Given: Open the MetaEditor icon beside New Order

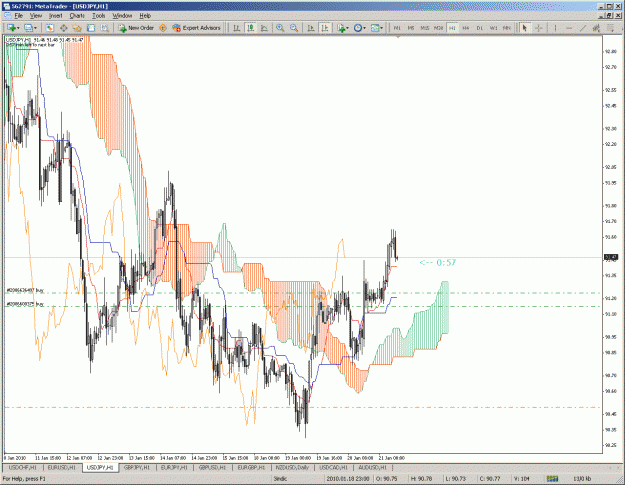Looking at the screenshot, I should [163, 28].
